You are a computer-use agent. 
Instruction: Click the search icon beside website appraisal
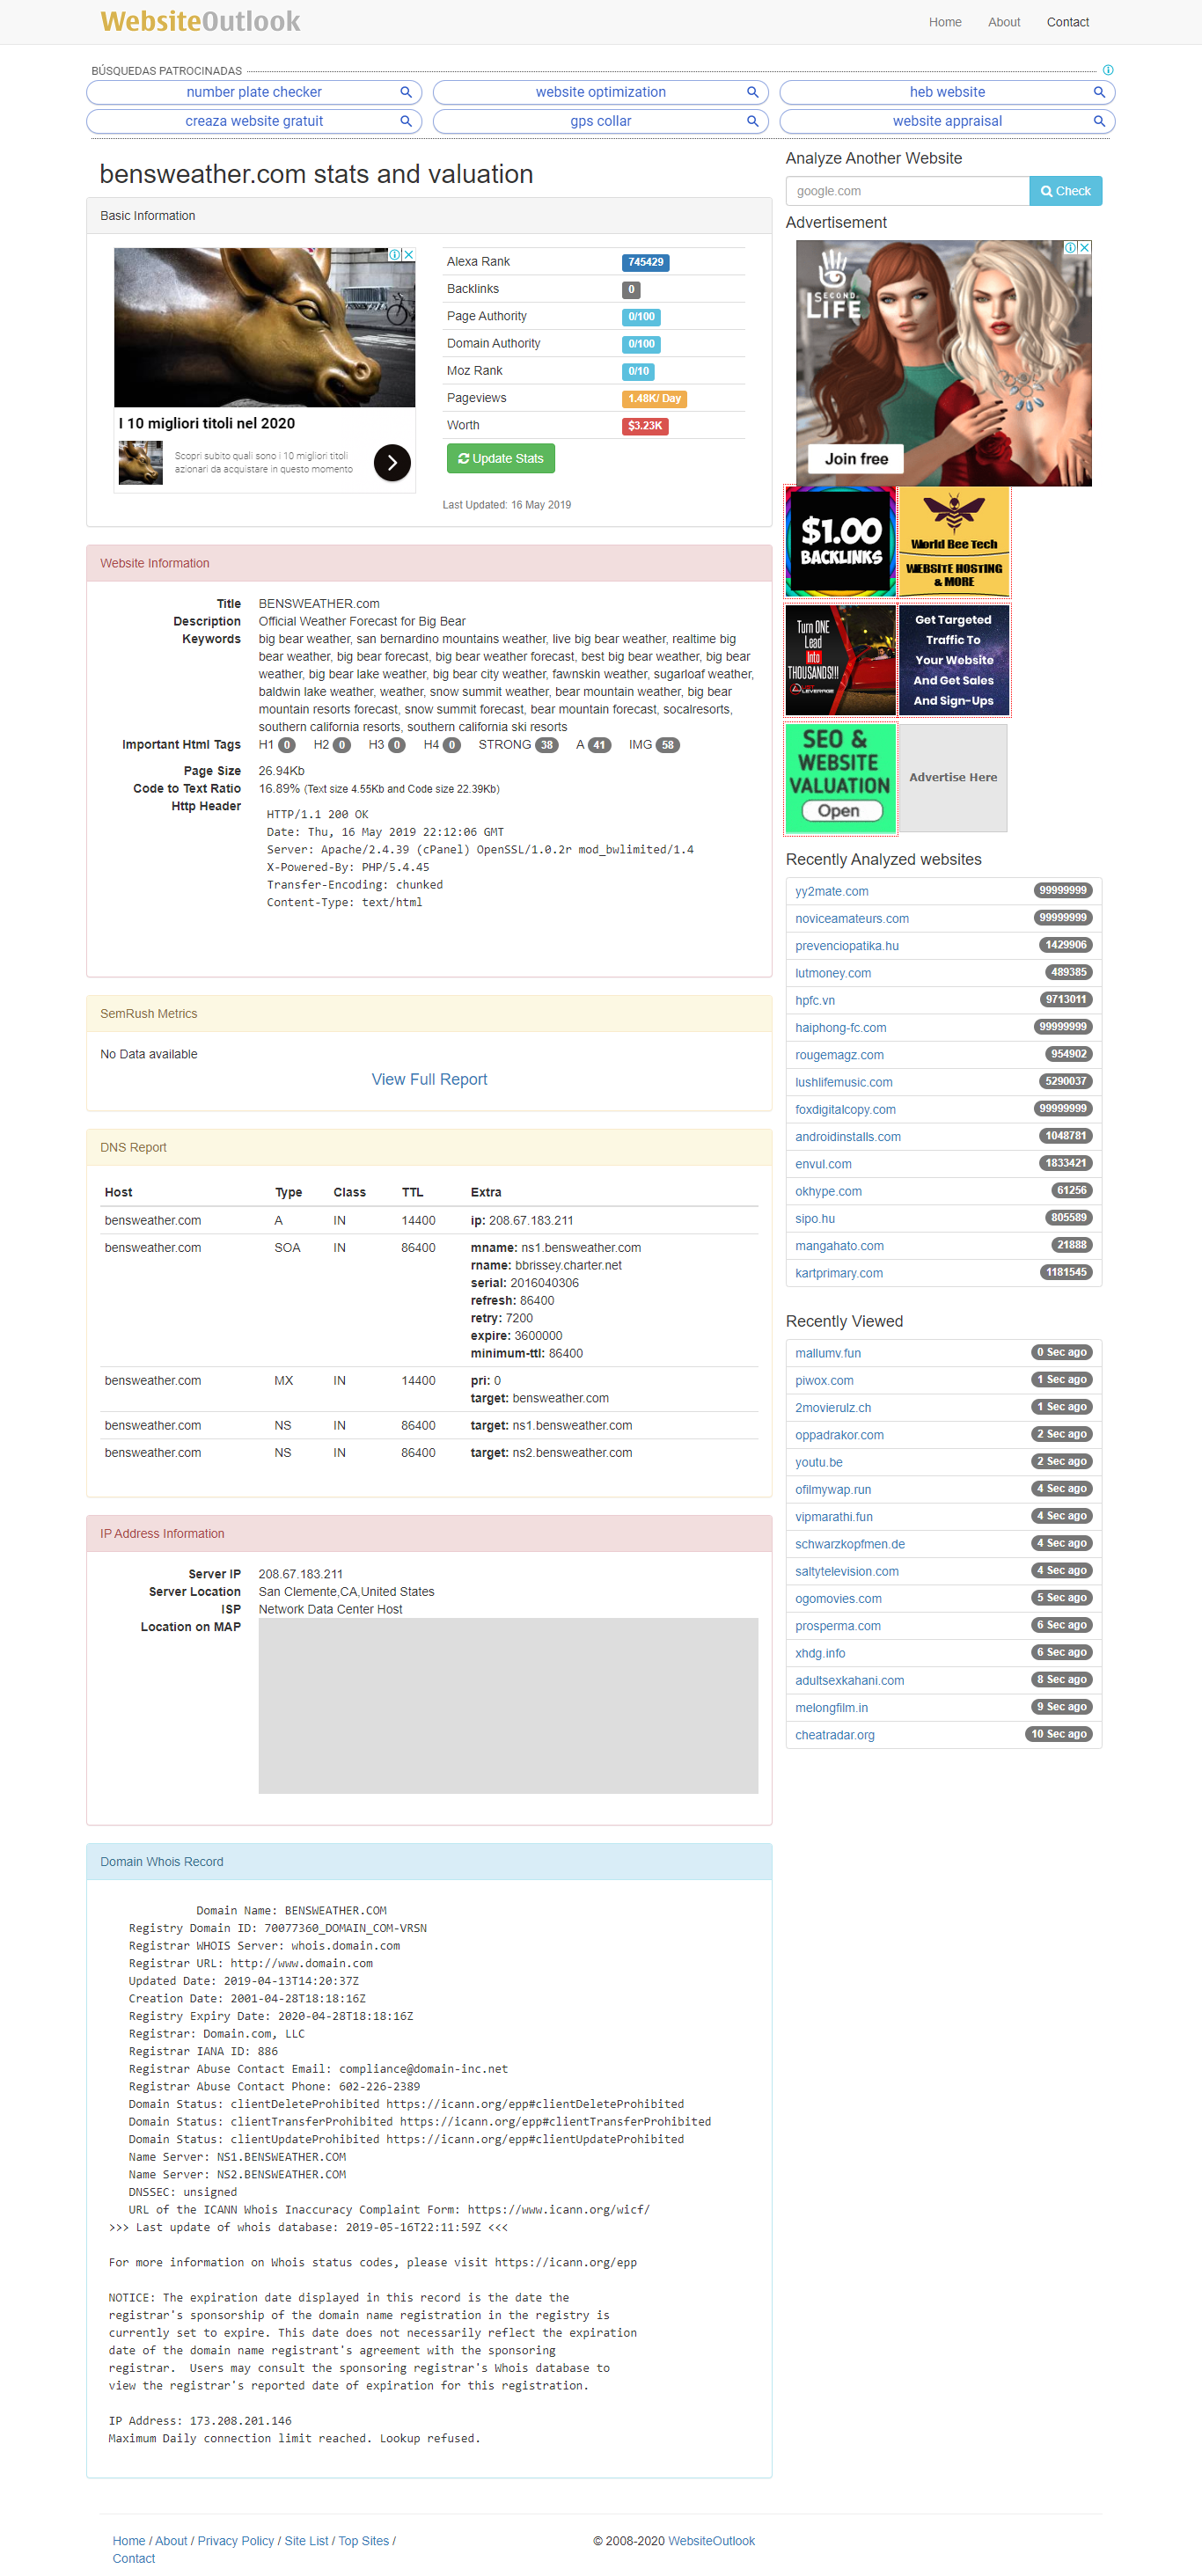1099,121
